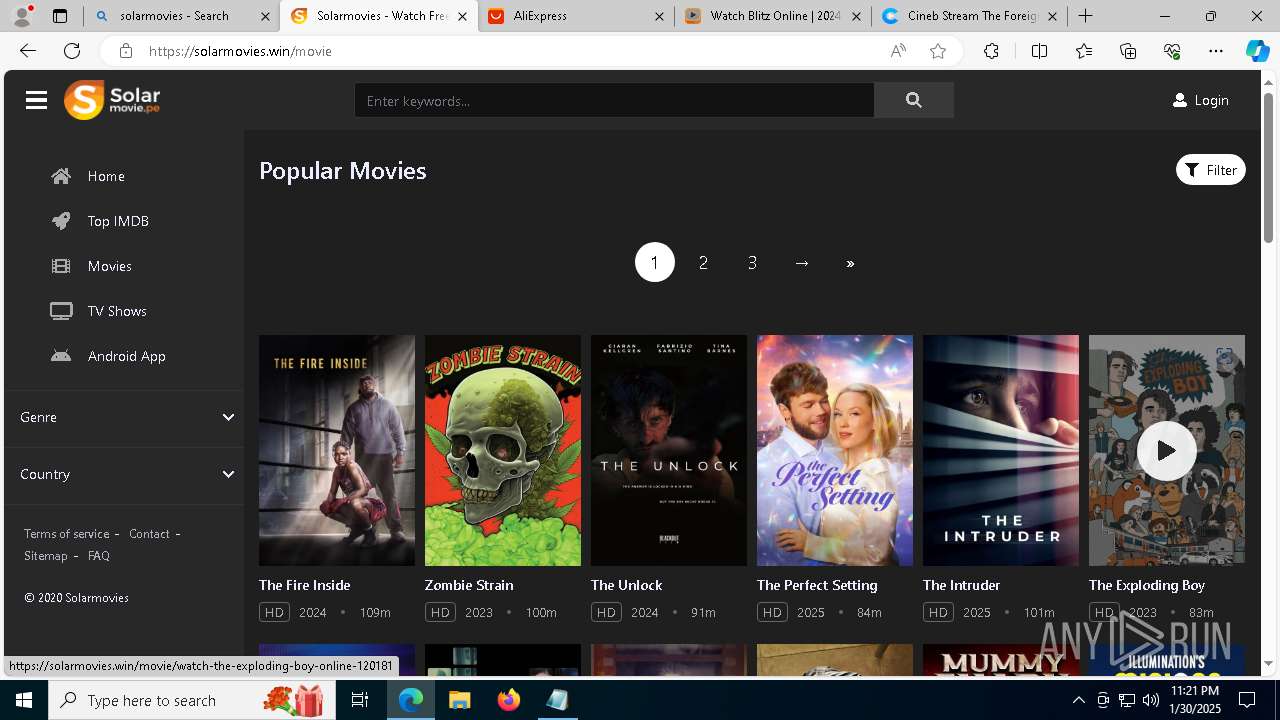Viewport: 1280px width, 720px height.
Task: Refresh the page
Action: 72,51
